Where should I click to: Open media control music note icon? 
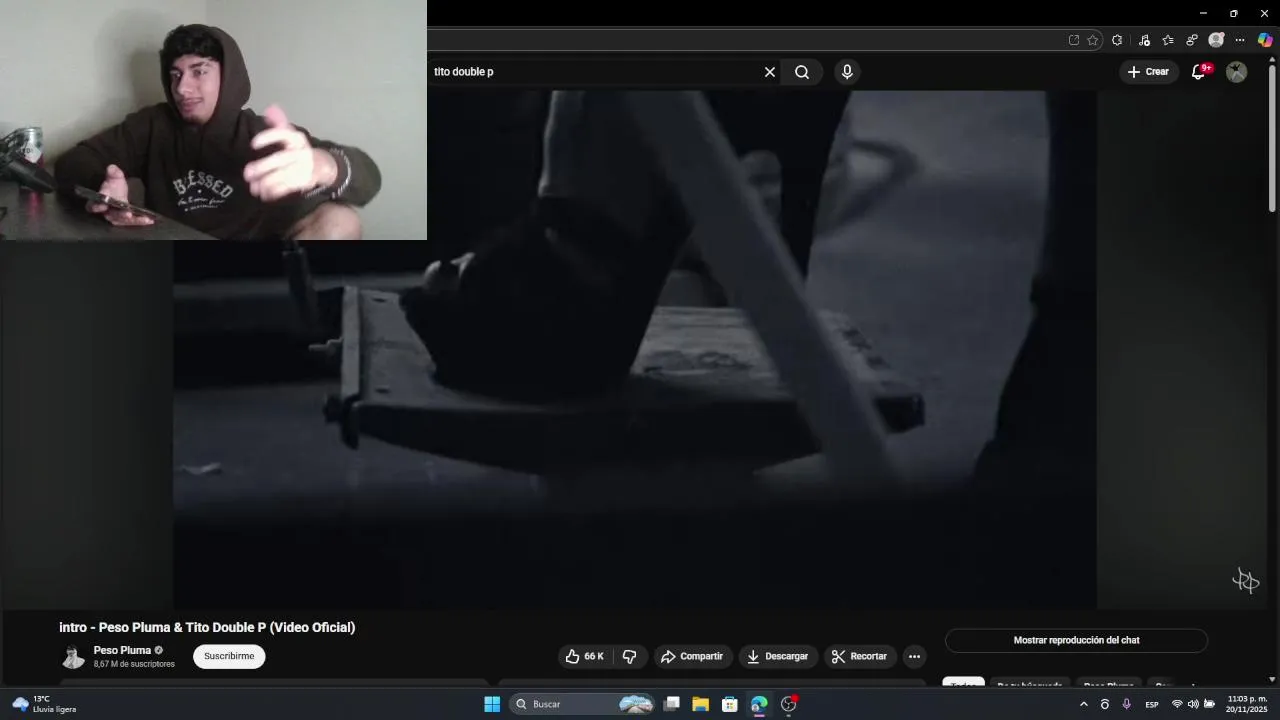[x=1145, y=40]
